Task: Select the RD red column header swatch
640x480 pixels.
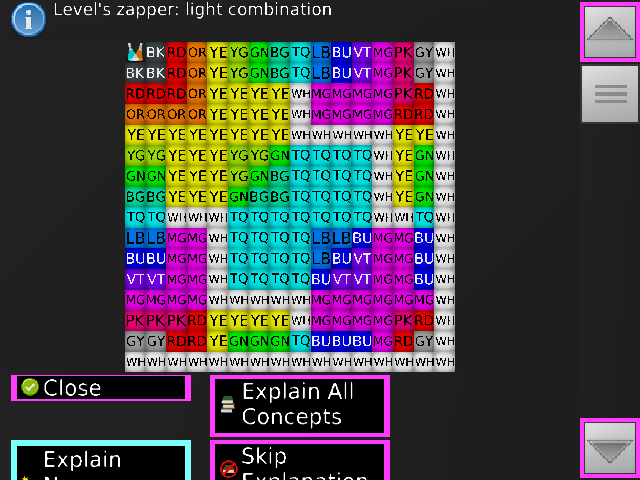Action: pos(176,51)
